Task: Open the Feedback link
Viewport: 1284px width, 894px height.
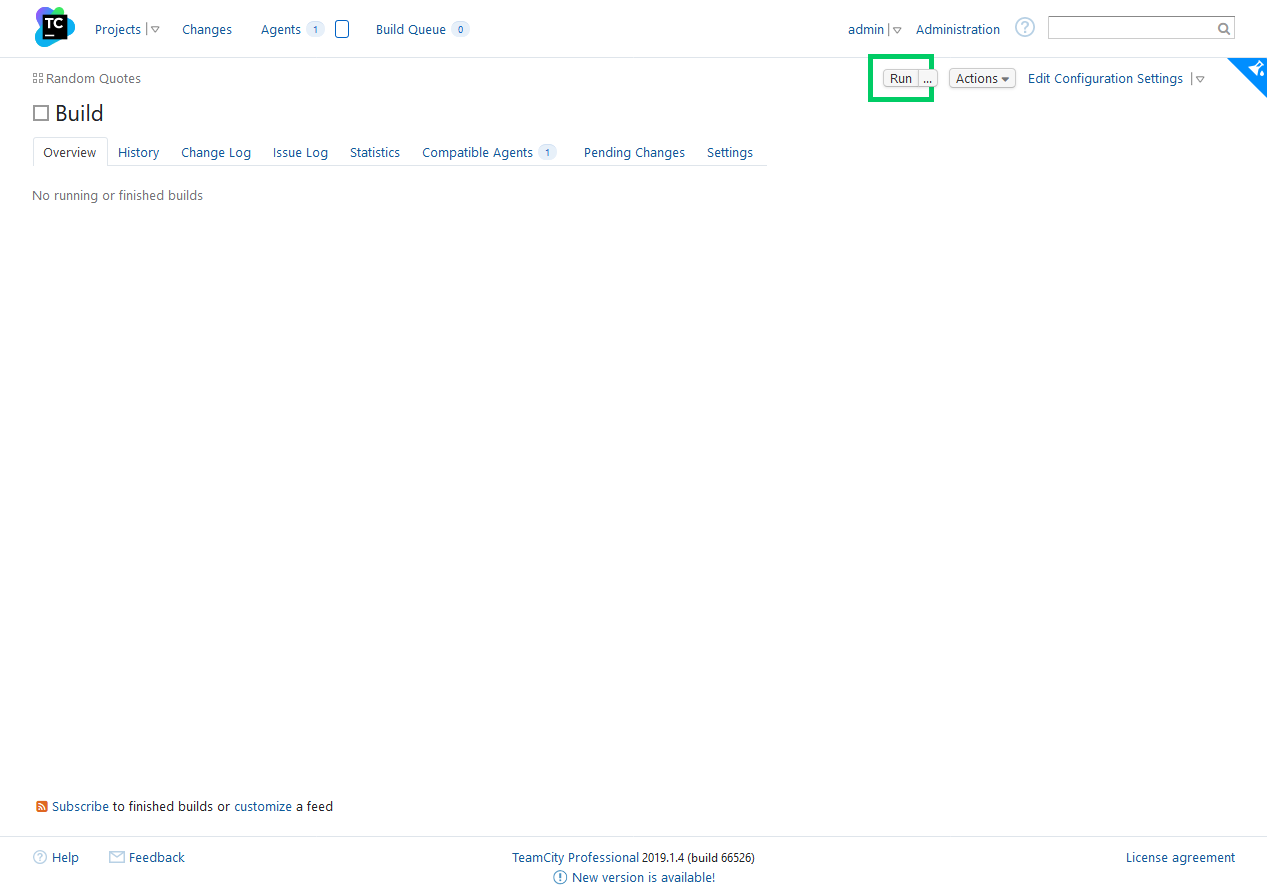Action: 157,857
